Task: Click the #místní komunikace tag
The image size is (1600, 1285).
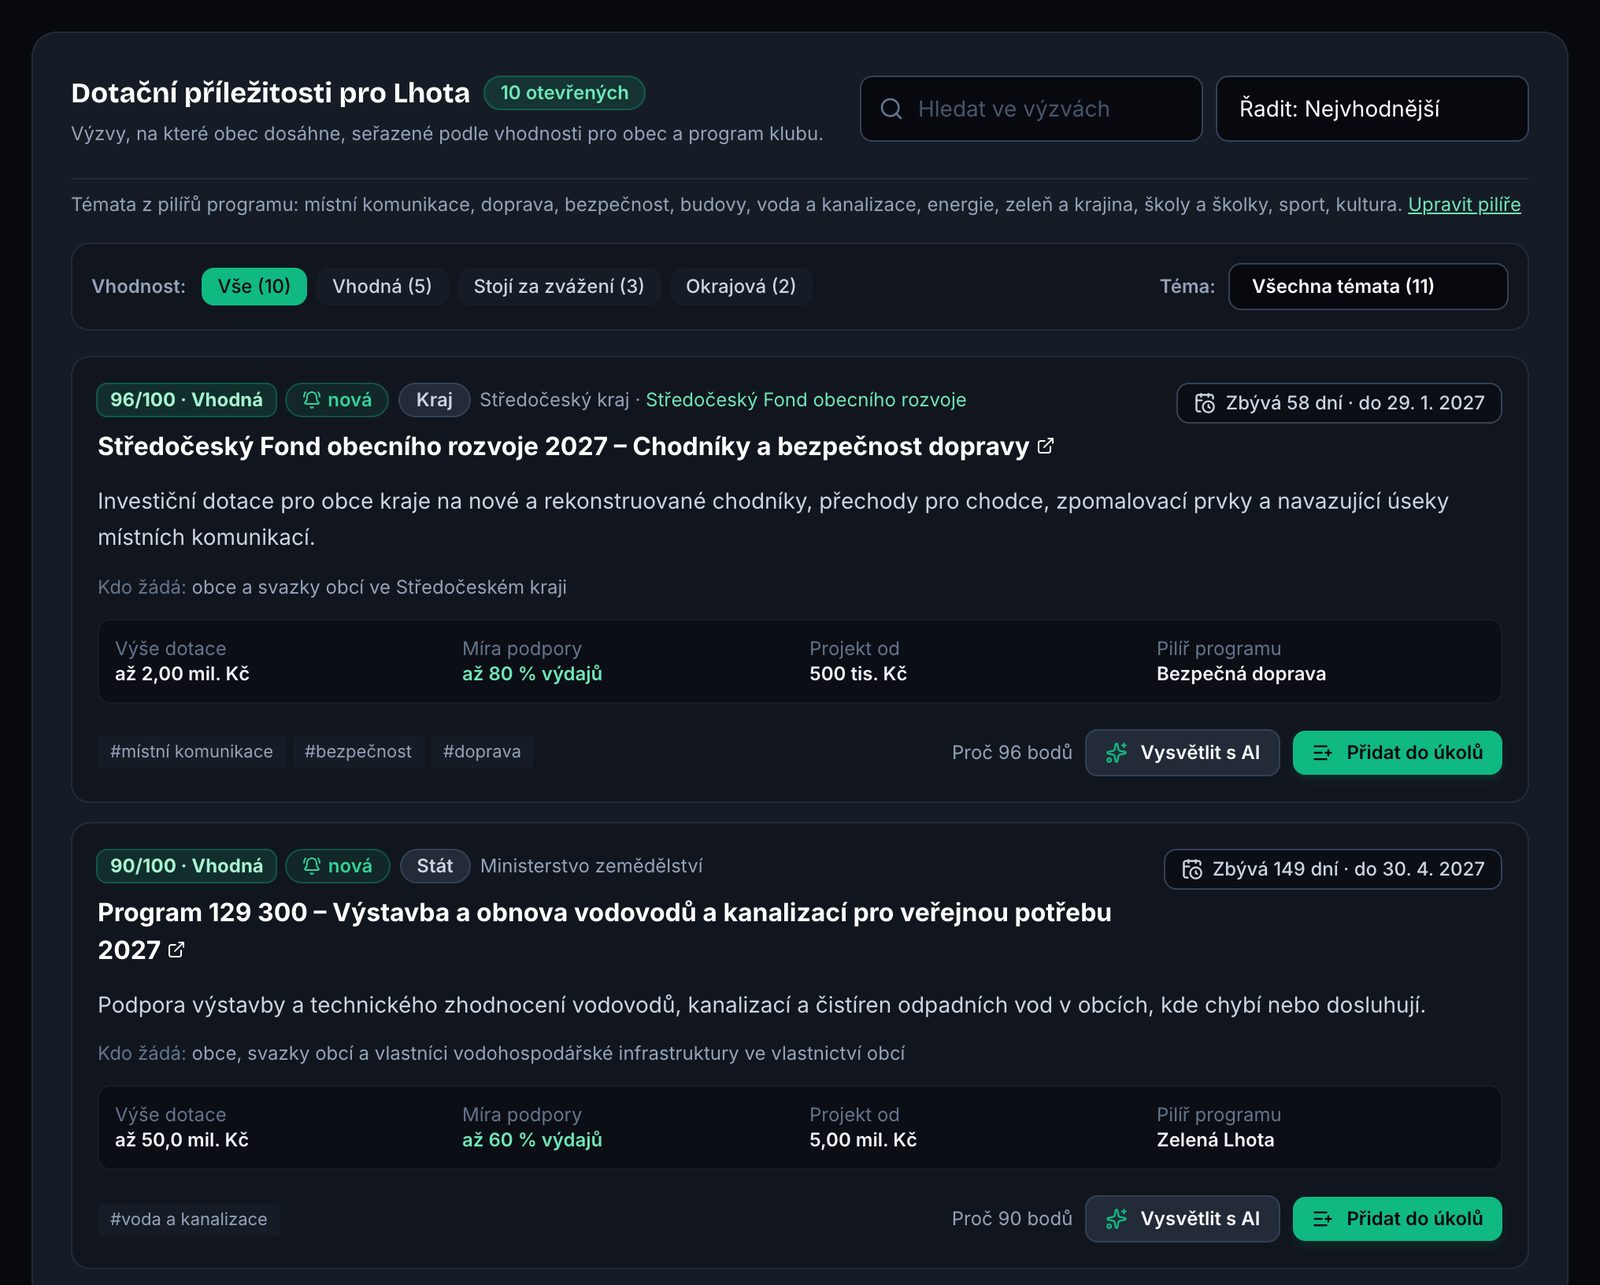Action: 191,752
